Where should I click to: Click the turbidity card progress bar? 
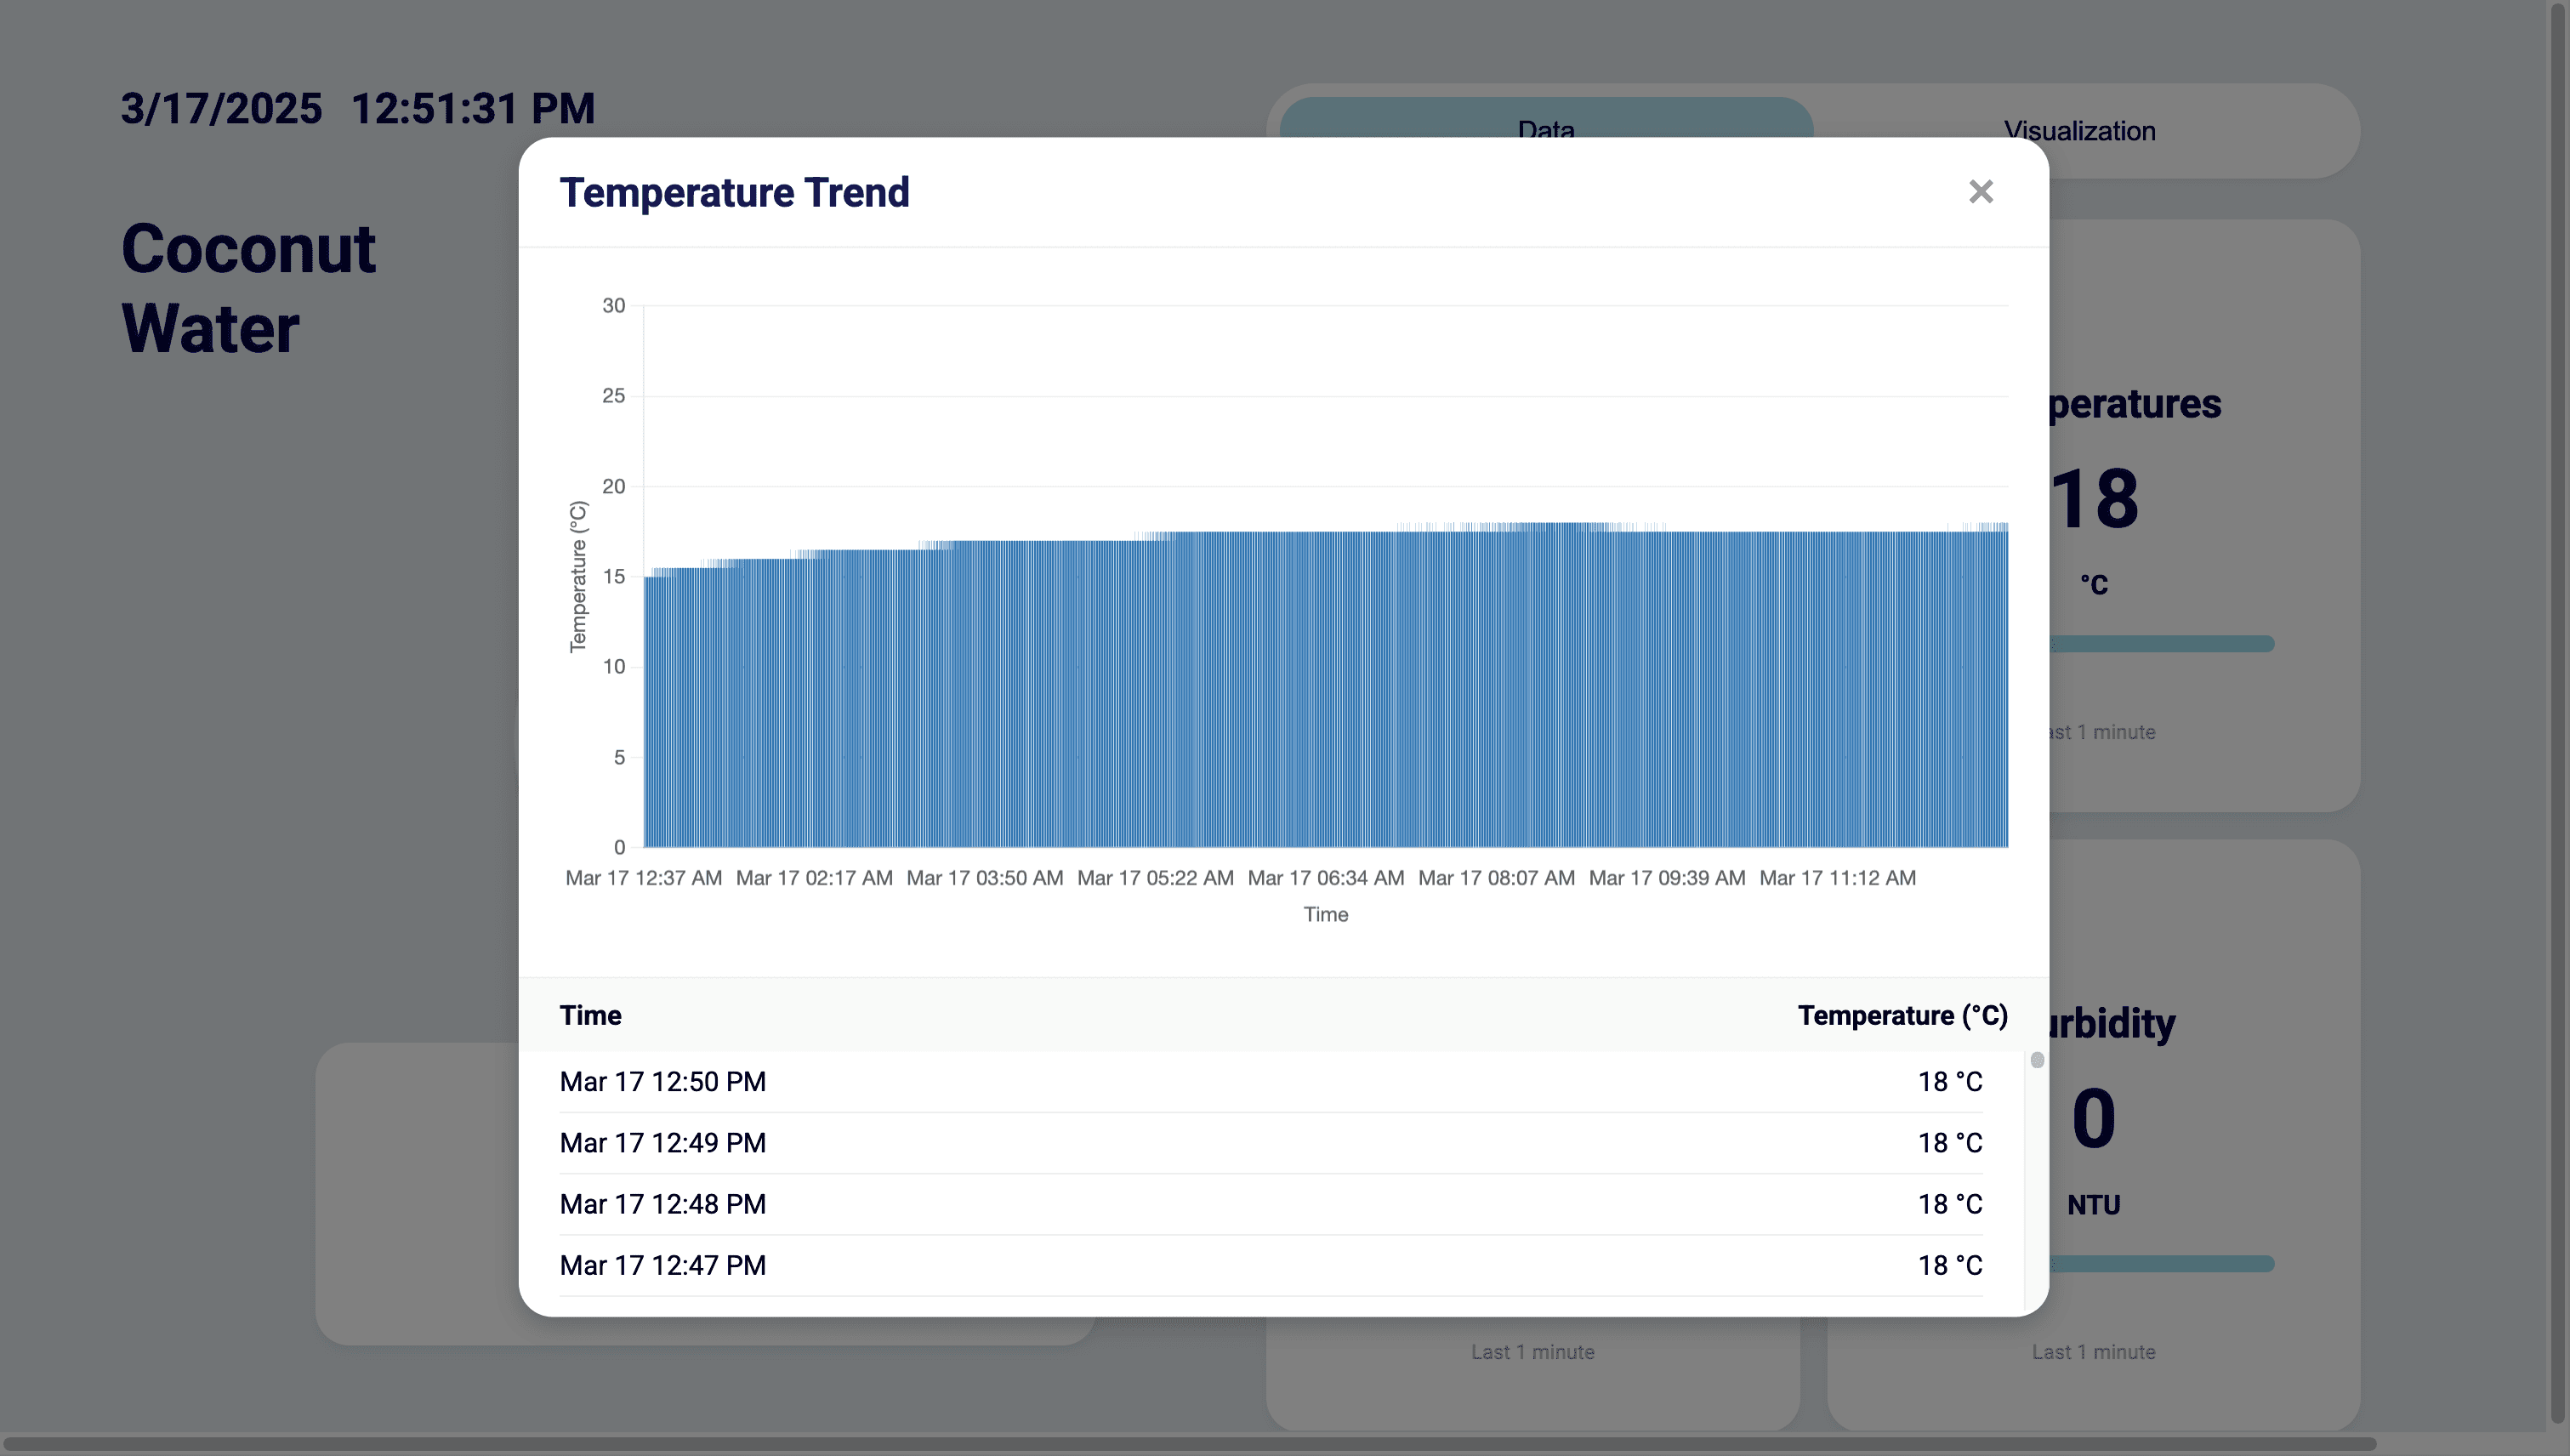point(2160,1264)
